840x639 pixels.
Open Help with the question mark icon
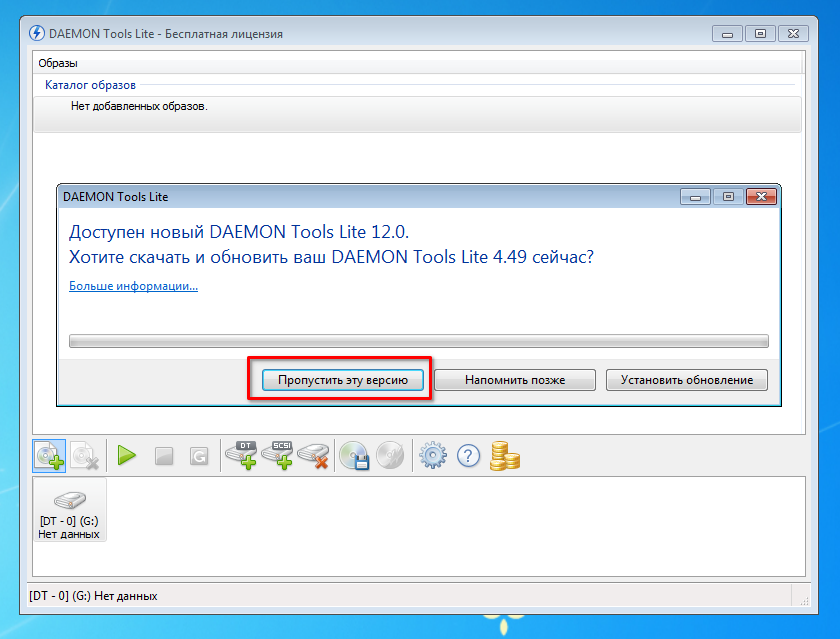[468, 456]
